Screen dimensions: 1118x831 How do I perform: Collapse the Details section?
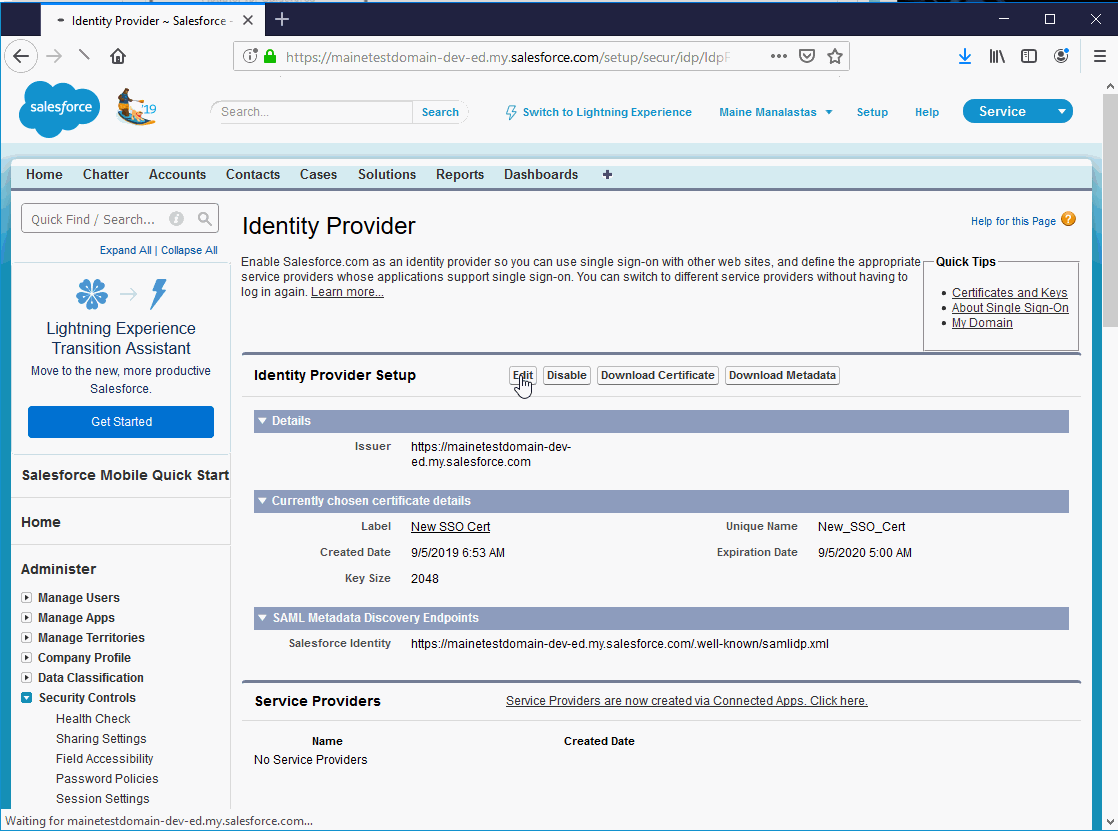click(x=262, y=421)
